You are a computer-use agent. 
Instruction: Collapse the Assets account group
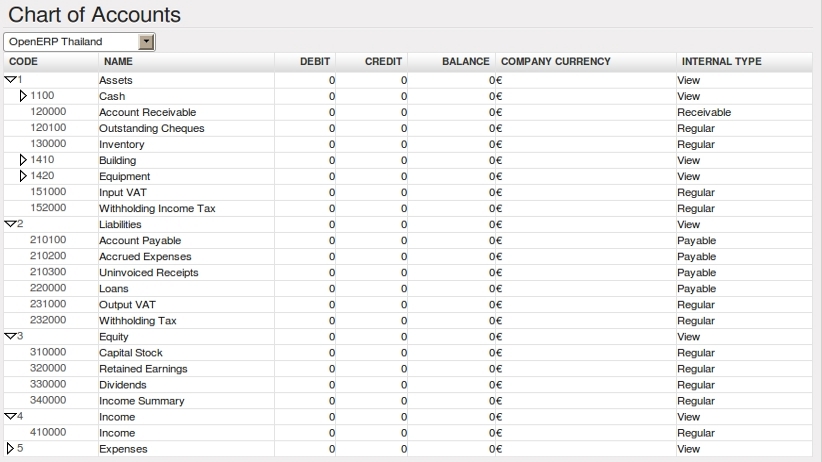[x=10, y=80]
